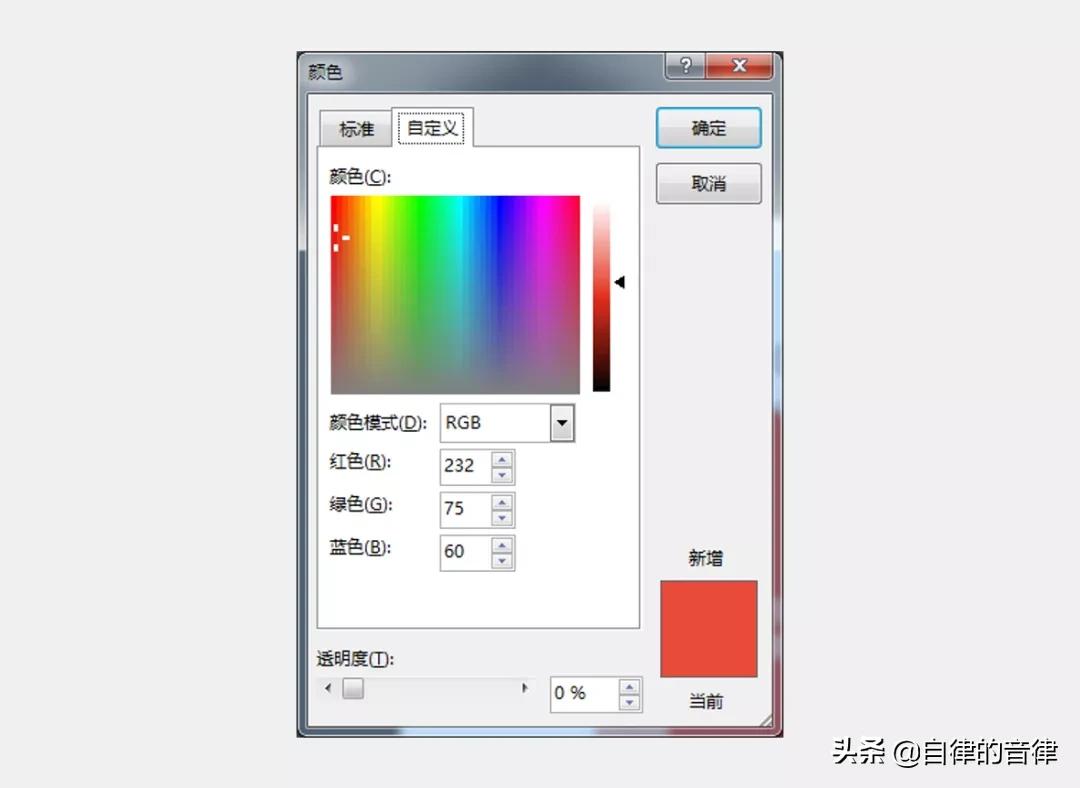Decrease the red value with down arrow
1080x788 pixels.
coord(502,475)
